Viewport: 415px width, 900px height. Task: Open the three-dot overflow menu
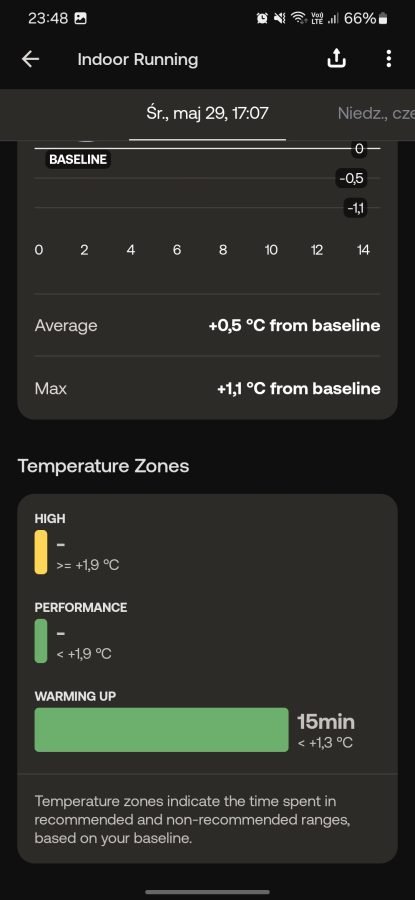(x=389, y=59)
